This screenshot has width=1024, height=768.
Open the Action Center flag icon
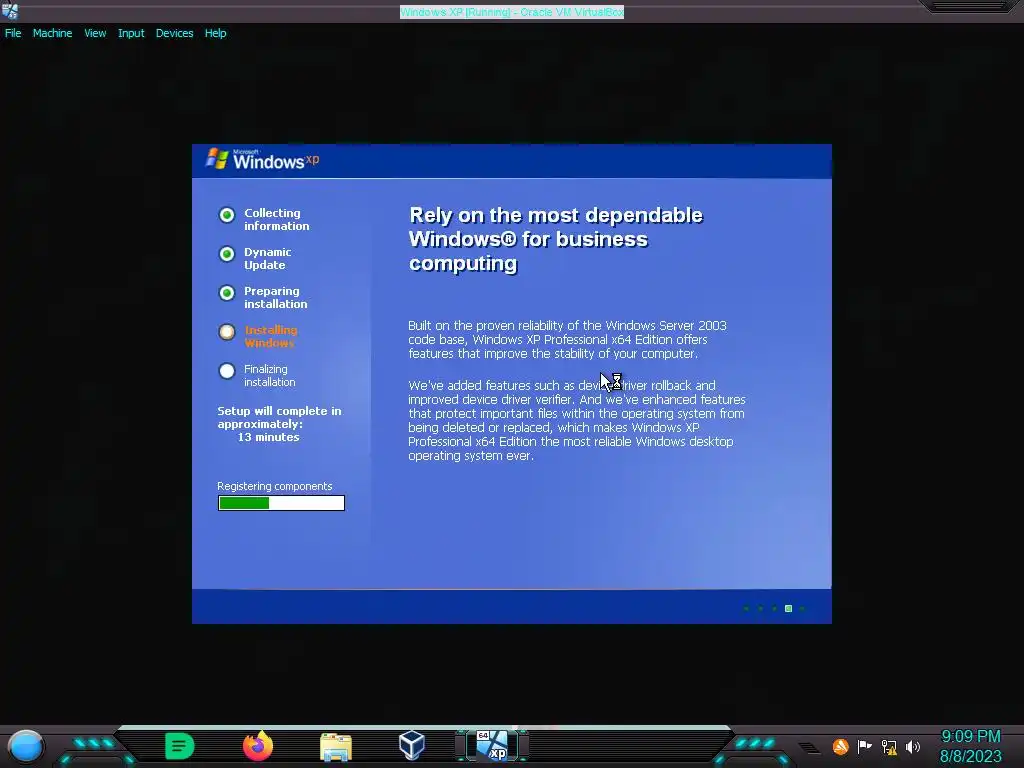click(865, 746)
